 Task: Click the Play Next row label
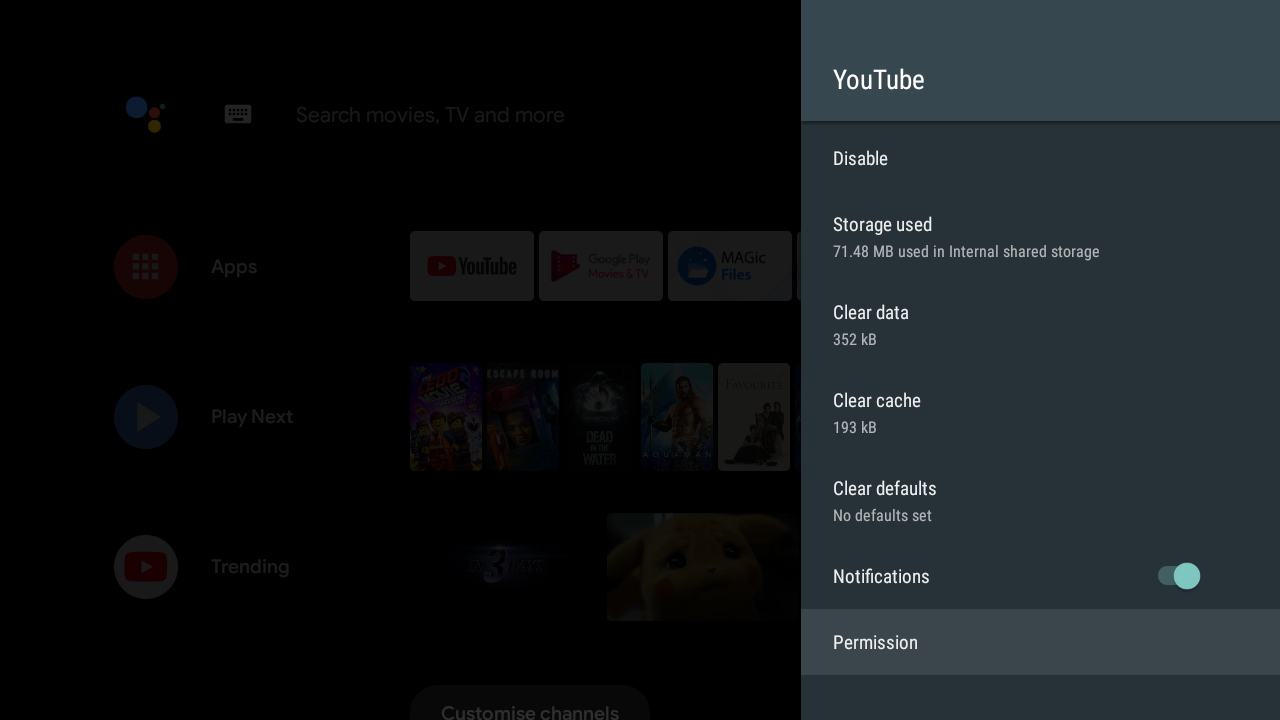tap(252, 417)
